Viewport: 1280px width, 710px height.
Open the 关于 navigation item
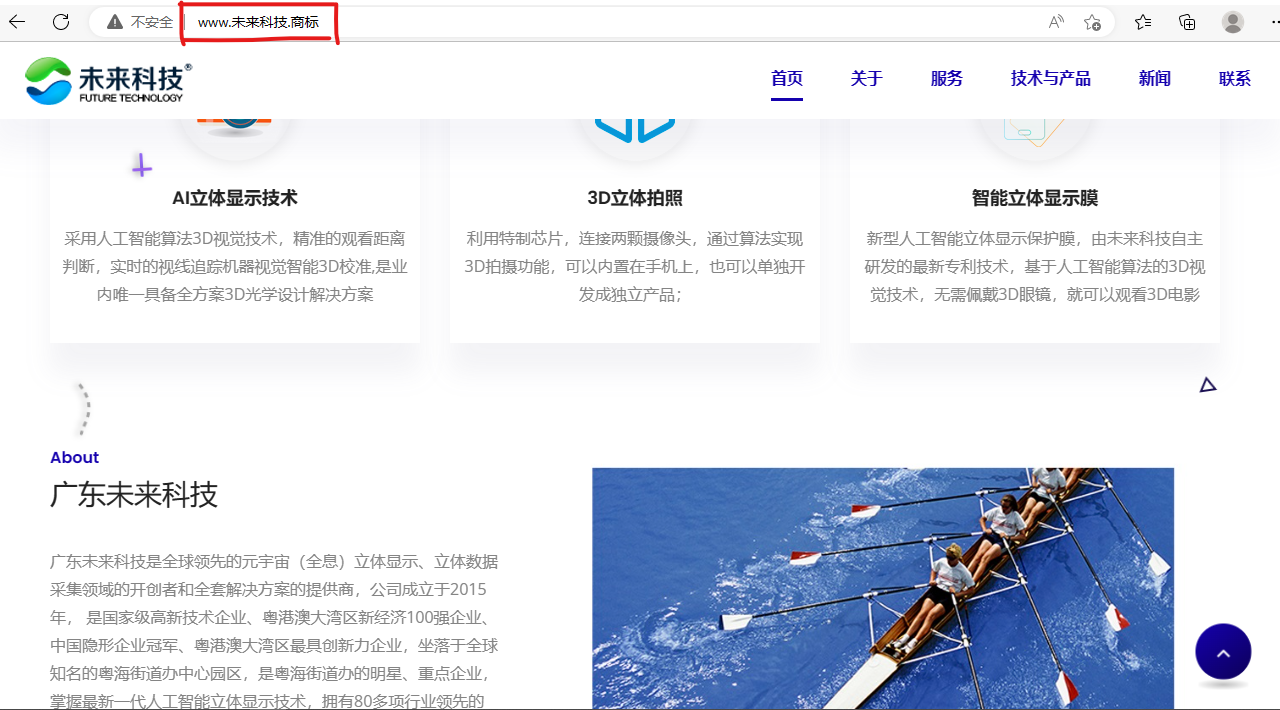(867, 79)
